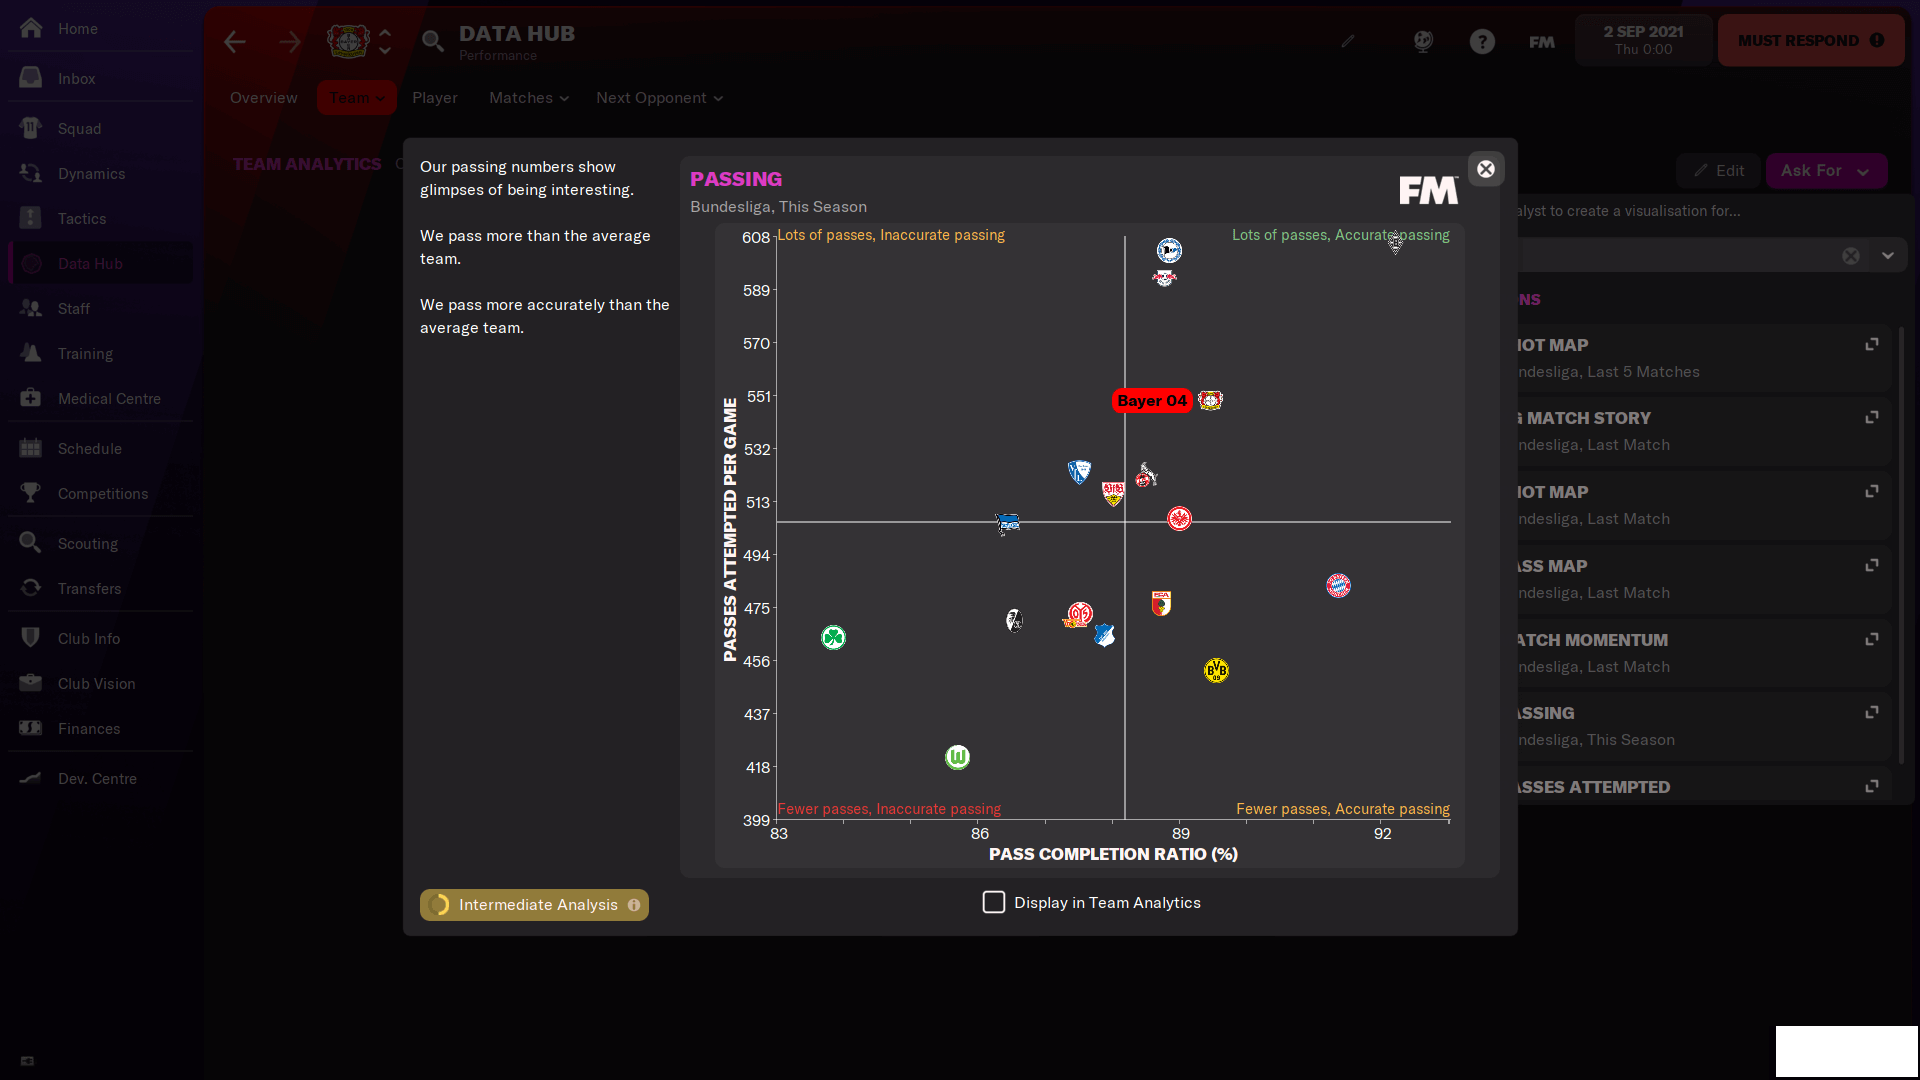Open the analyst visualisation dropdown chevron
1920x1080 pixels.
pos(1888,256)
